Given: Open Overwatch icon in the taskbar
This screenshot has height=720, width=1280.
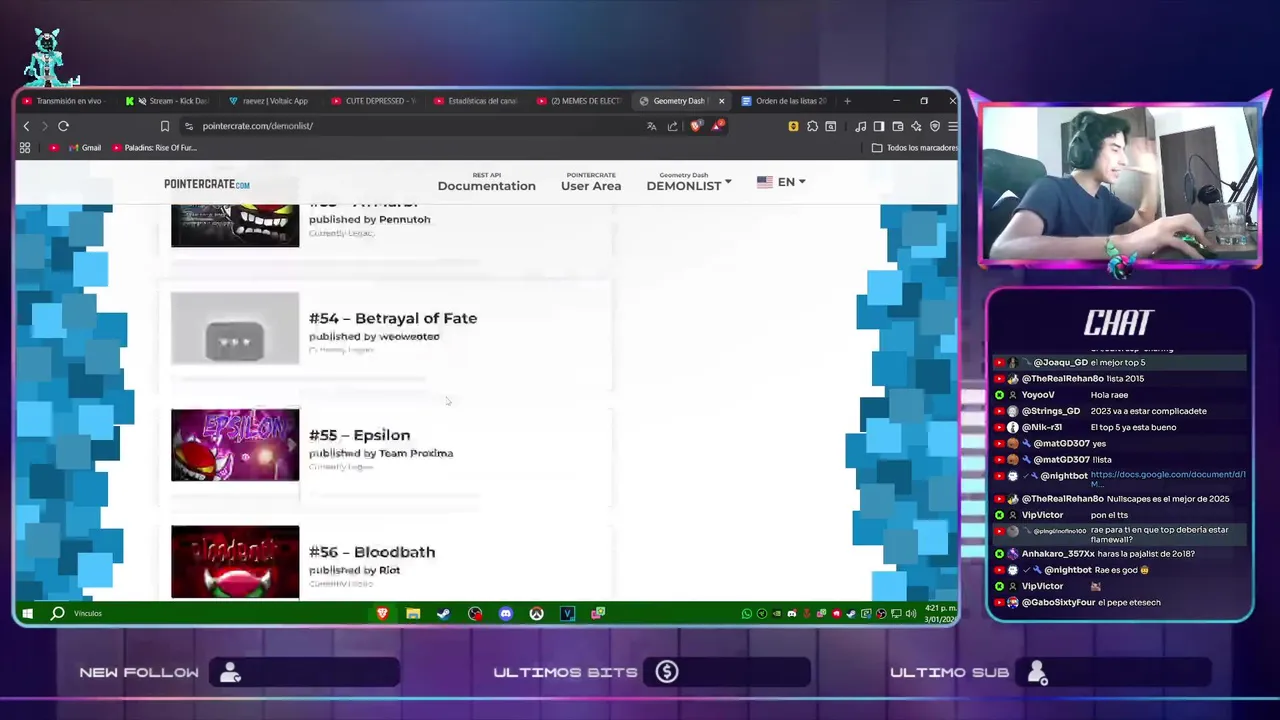Looking at the screenshot, I should pos(537,613).
